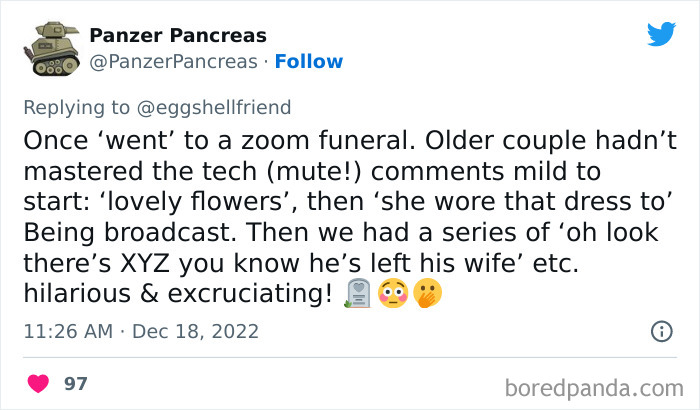The width and height of the screenshot is (700, 410).
Task: Open the tweet info circle icon
Action: click(x=661, y=331)
